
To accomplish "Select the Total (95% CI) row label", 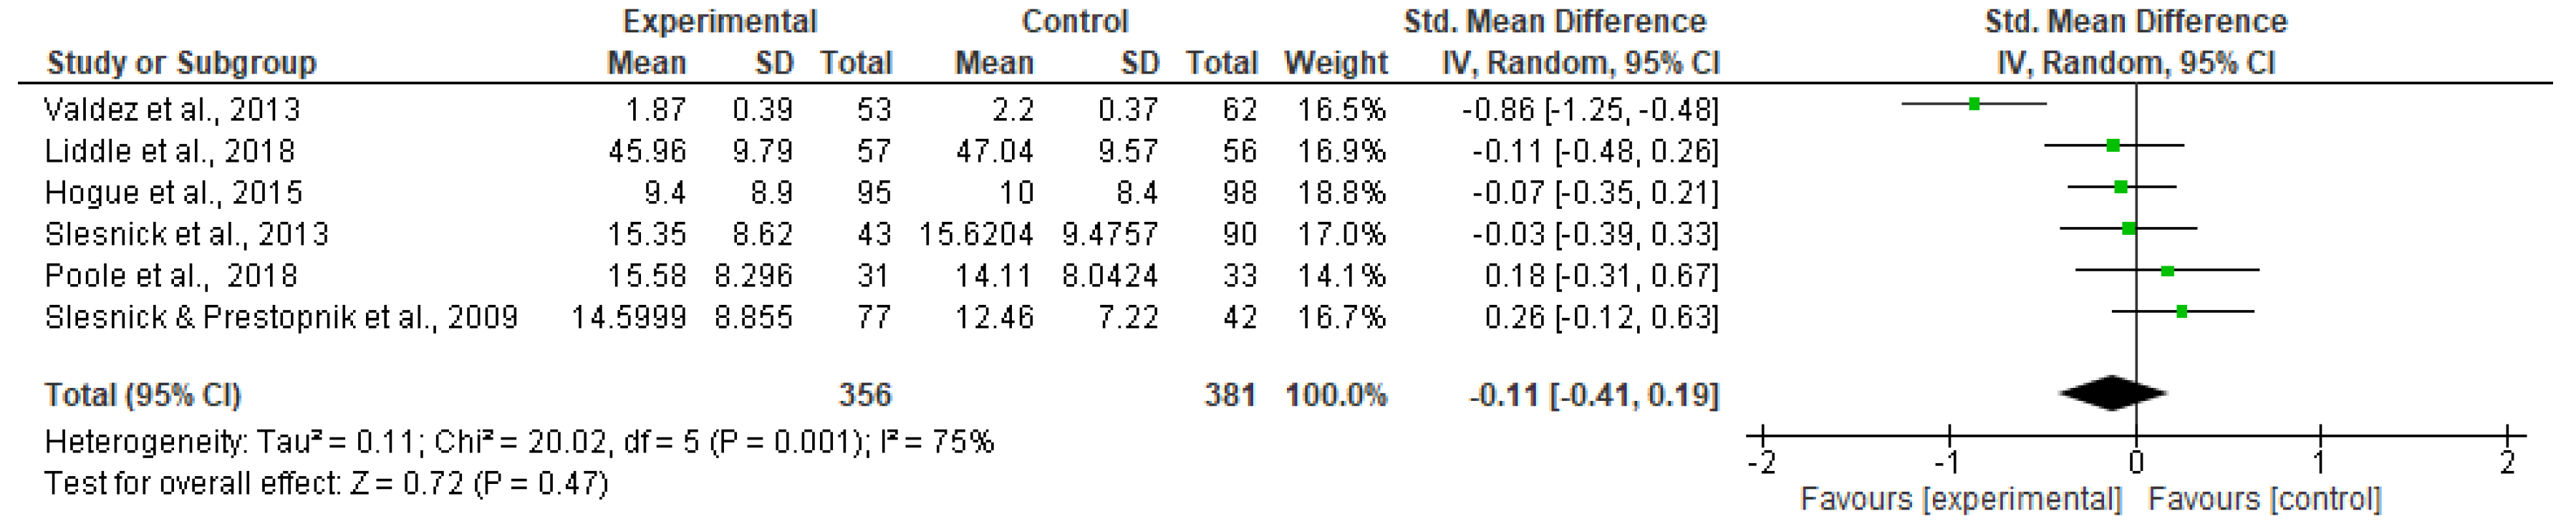I will (143, 395).
